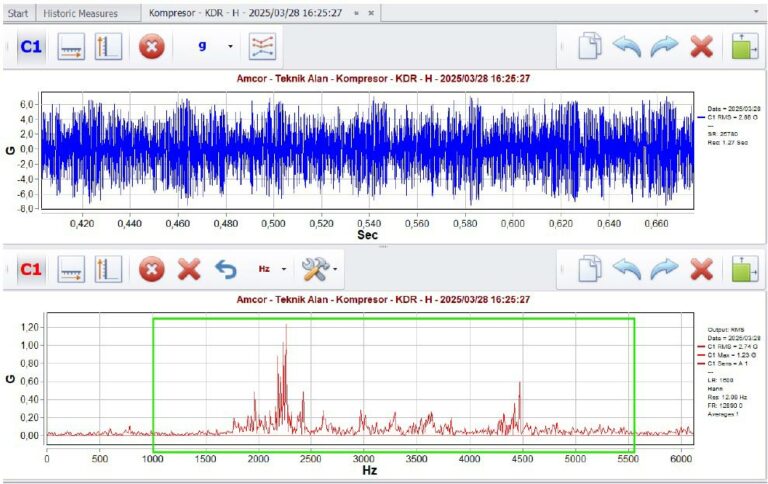This screenshot has width=768, height=484.
Task: Click copy pages icon in top-right toolbar
Action: [x=590, y=47]
